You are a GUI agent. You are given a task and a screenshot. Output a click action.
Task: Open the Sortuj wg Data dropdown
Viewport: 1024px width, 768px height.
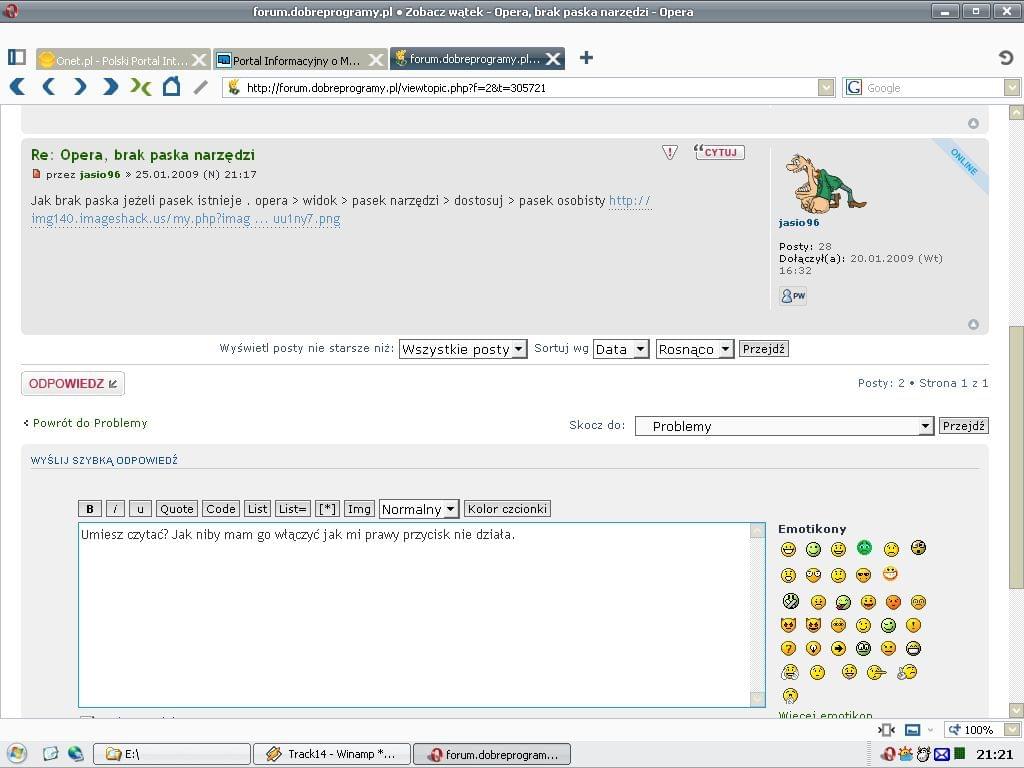point(621,349)
